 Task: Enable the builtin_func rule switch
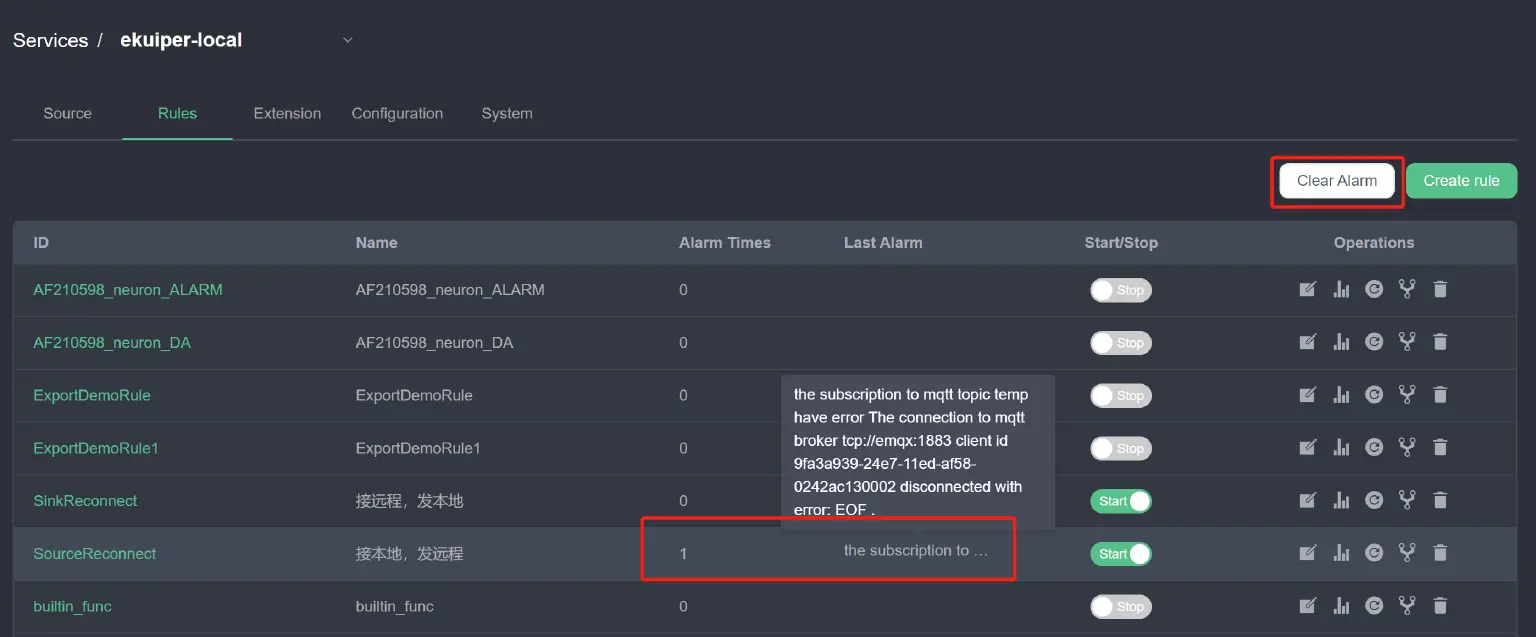[1120, 607]
